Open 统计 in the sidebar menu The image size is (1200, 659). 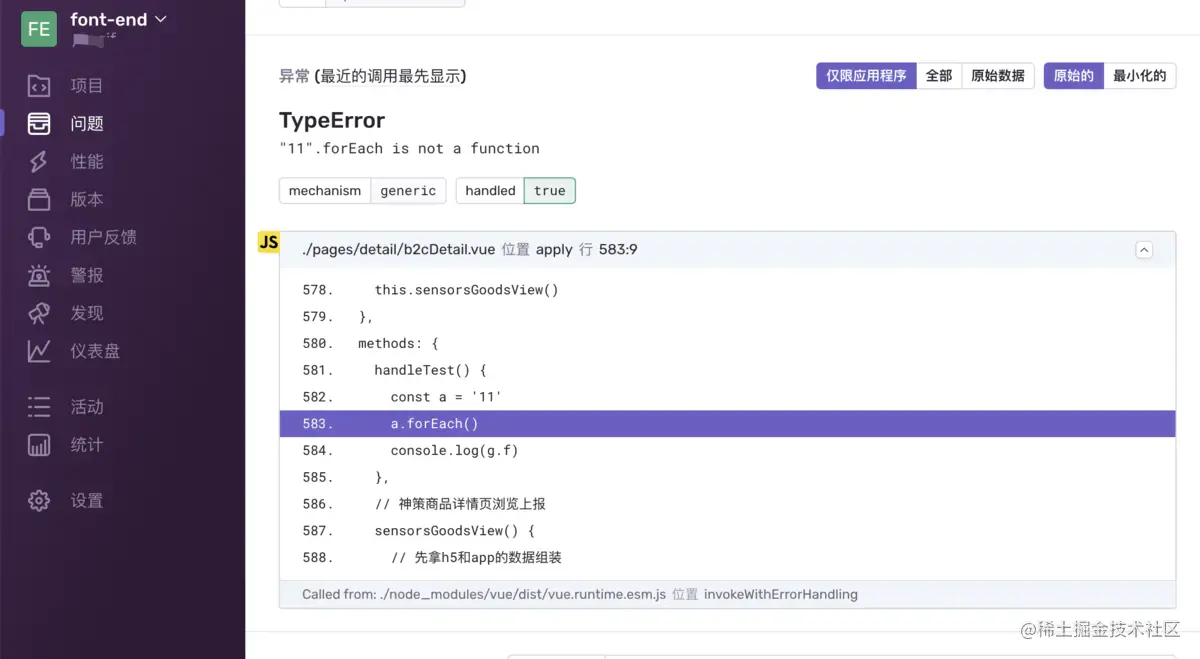pyautogui.click(x=87, y=445)
